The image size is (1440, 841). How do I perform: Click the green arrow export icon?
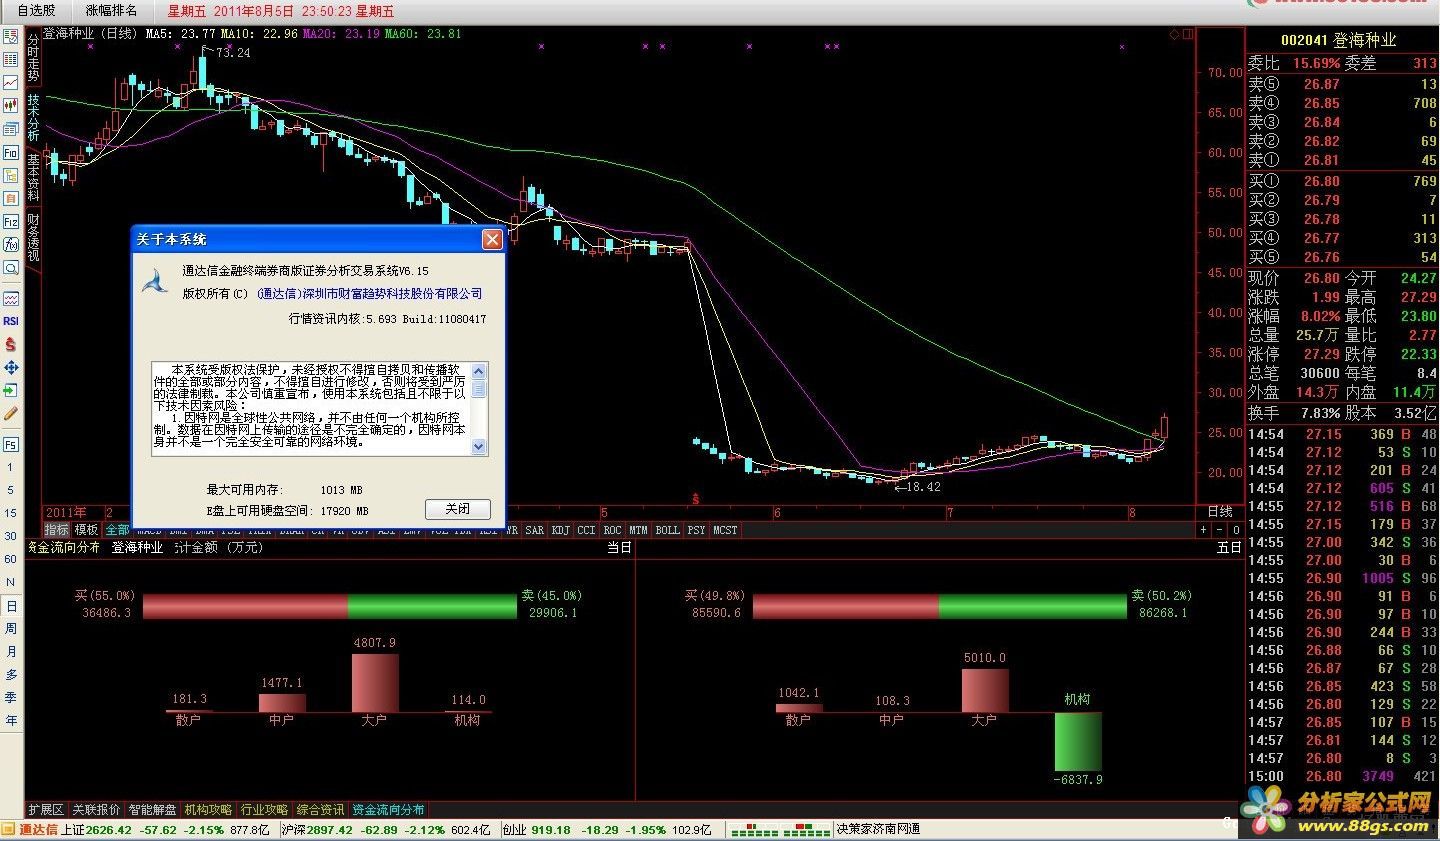10,390
